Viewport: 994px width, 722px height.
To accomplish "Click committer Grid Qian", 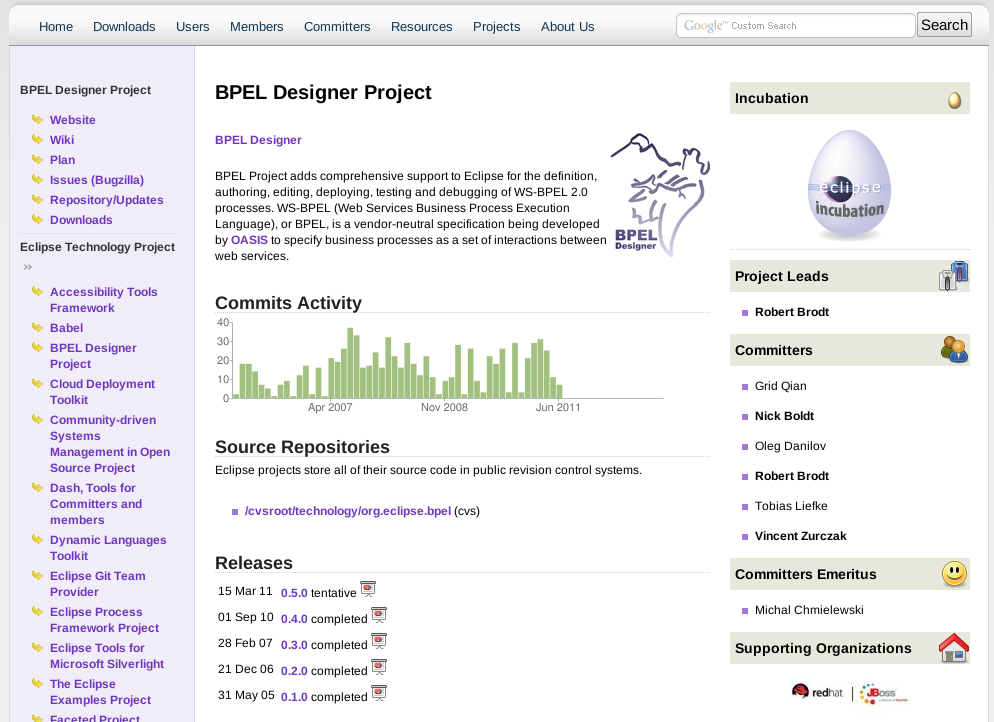I will (x=780, y=386).
